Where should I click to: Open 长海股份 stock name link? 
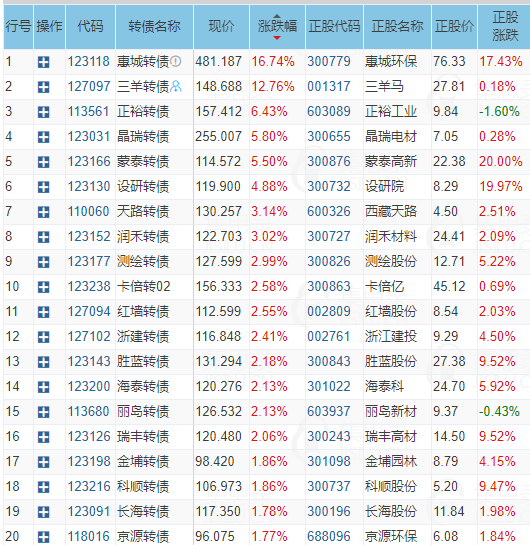pyautogui.click(x=391, y=512)
